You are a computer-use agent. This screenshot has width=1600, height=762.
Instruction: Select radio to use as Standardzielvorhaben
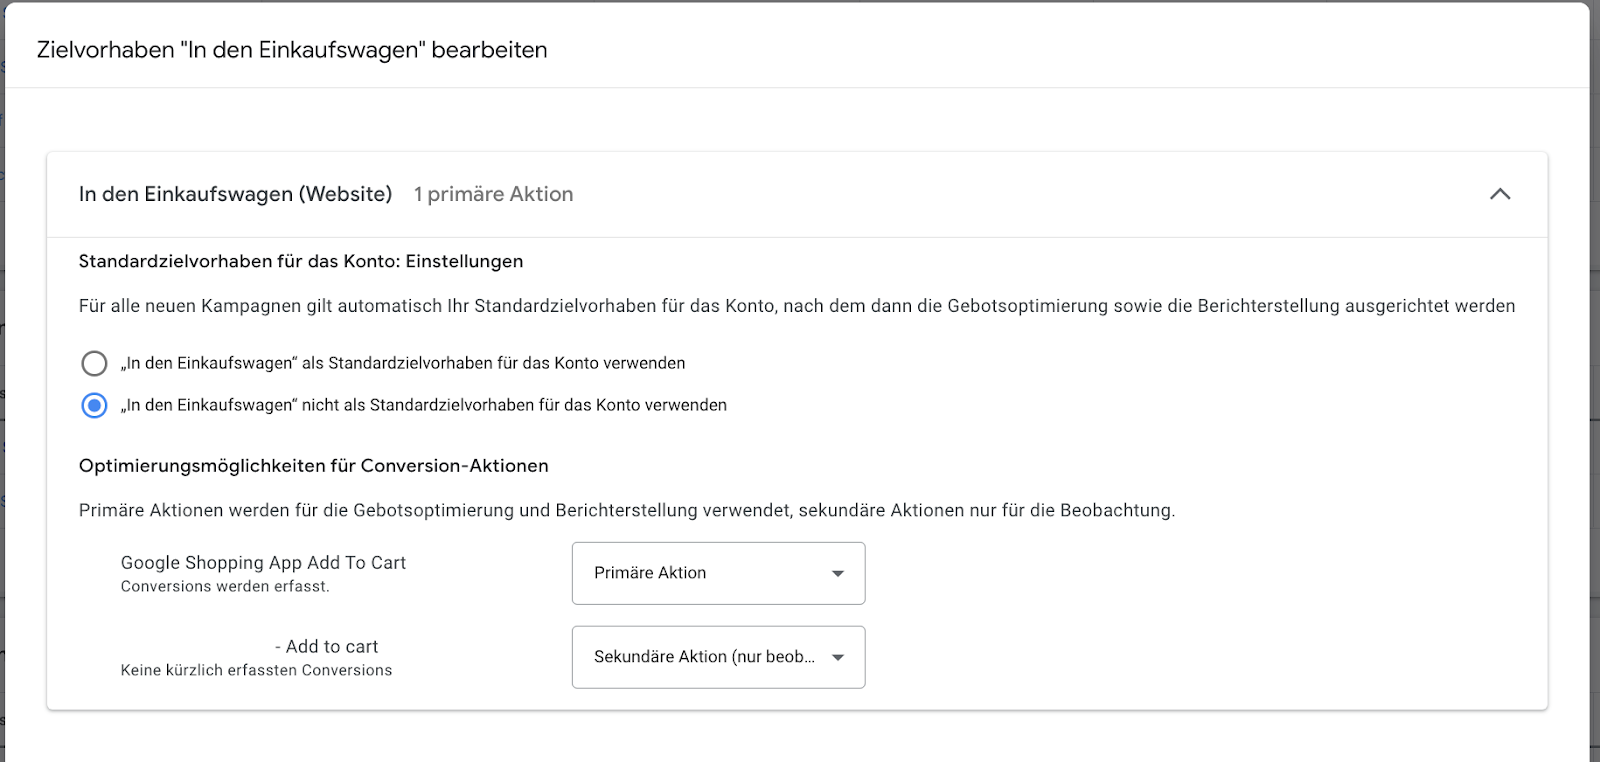(94, 363)
